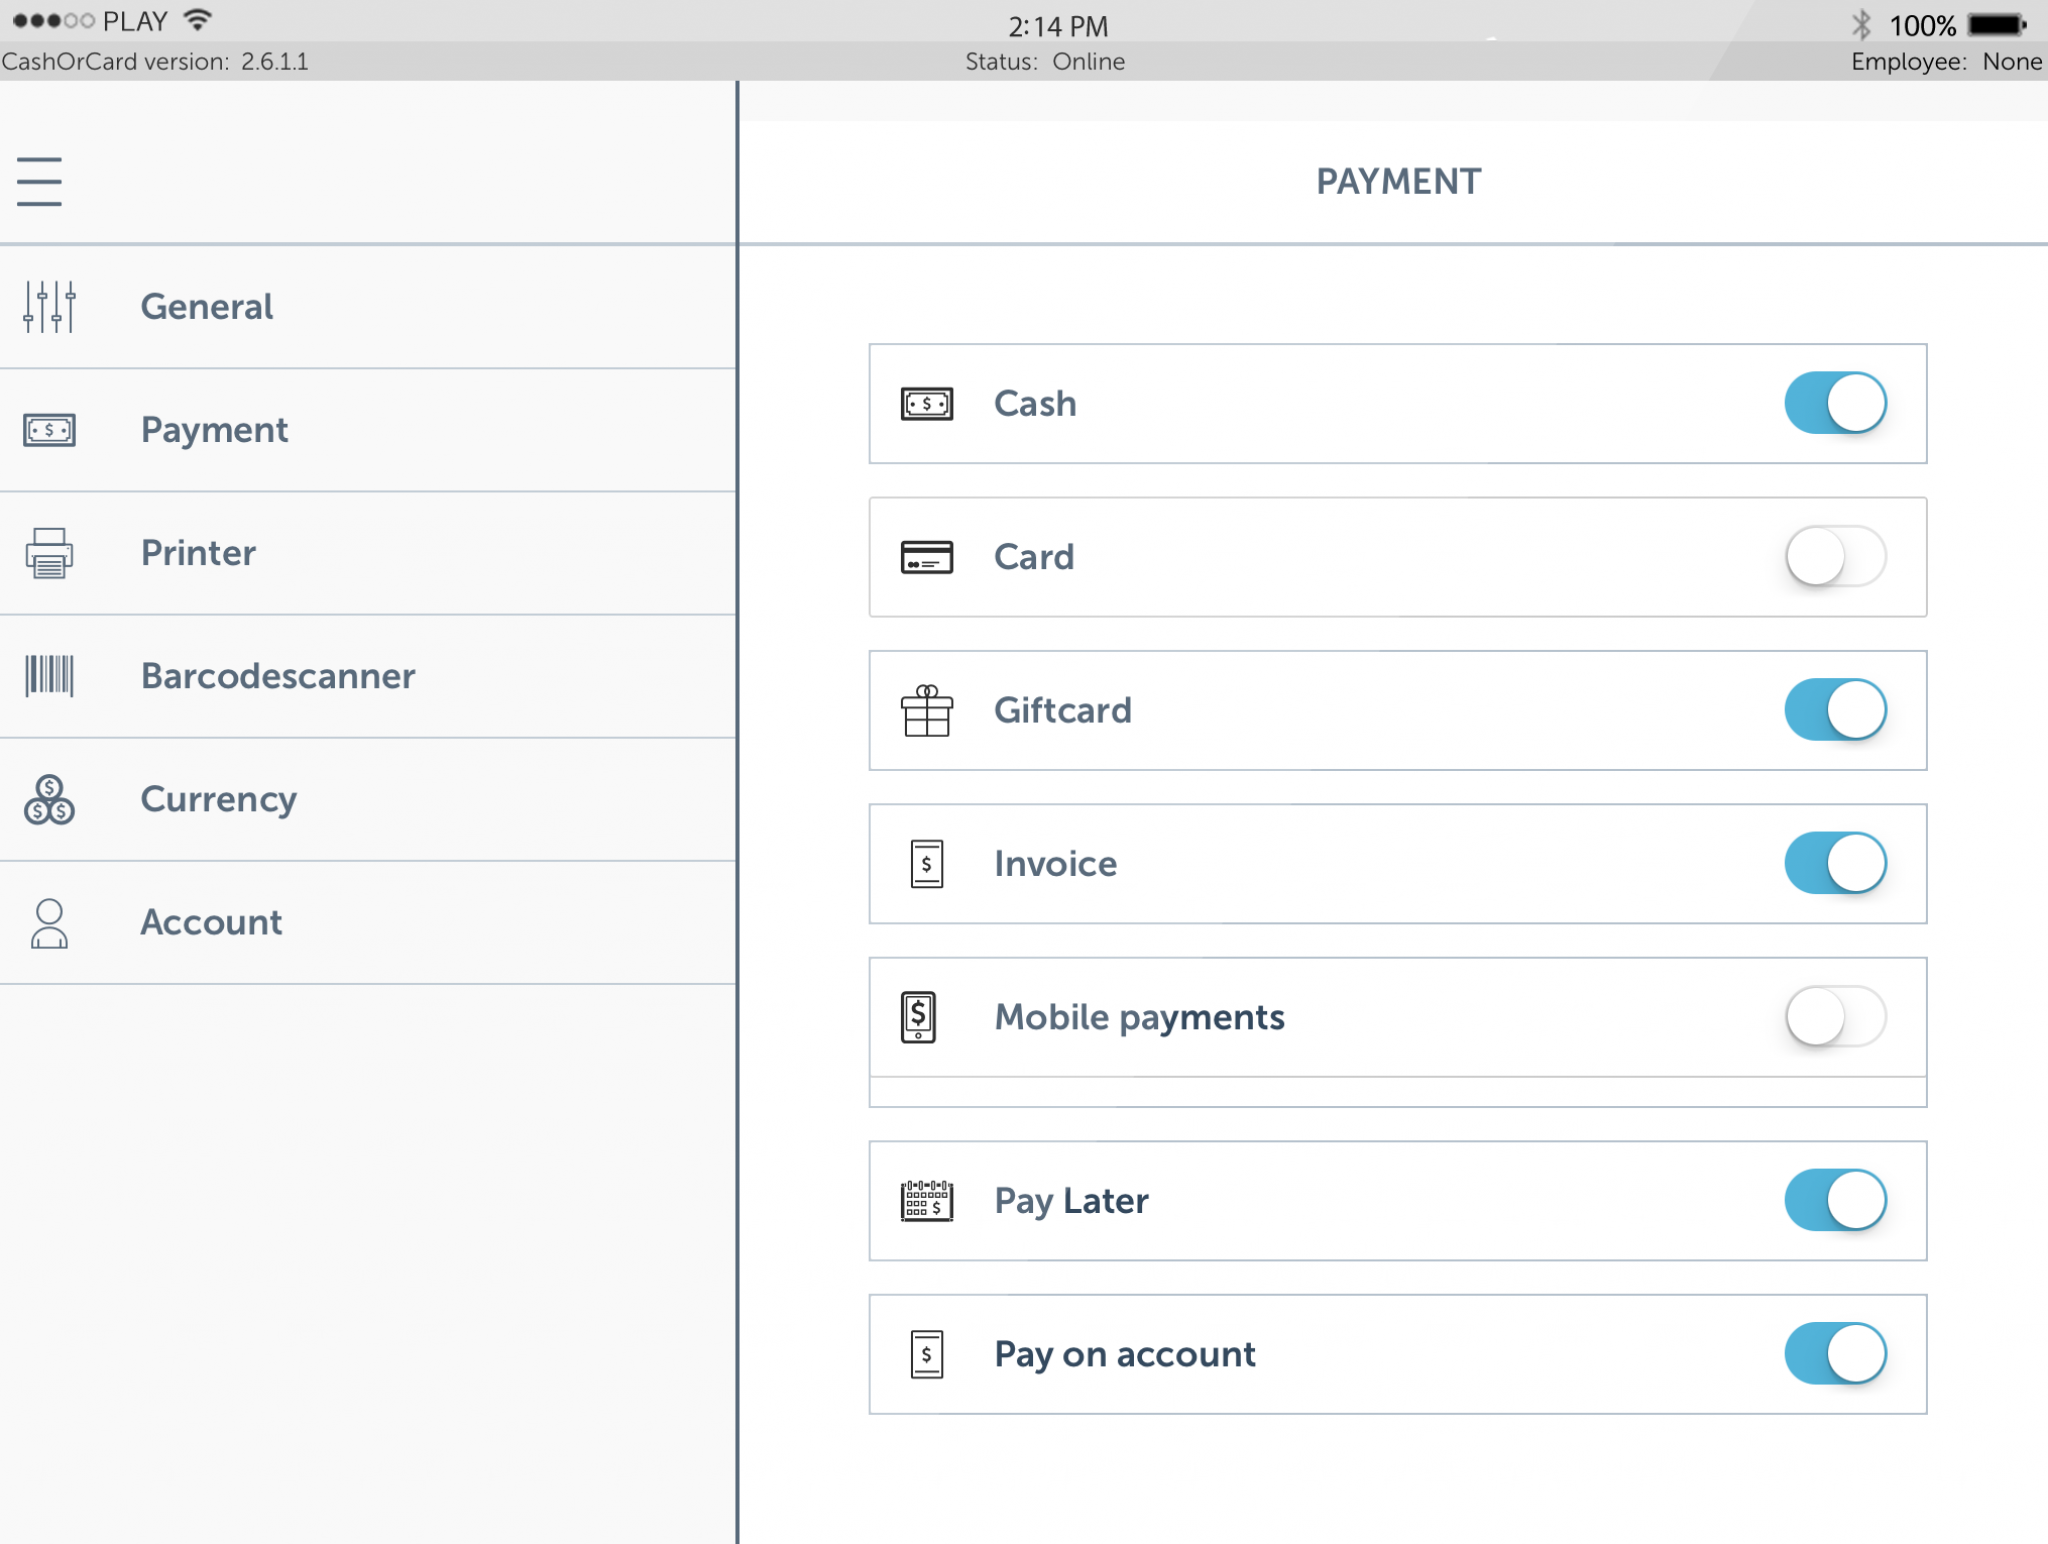Turn off the Invoice toggle
This screenshot has height=1544, width=2048.
pyautogui.click(x=1834, y=862)
